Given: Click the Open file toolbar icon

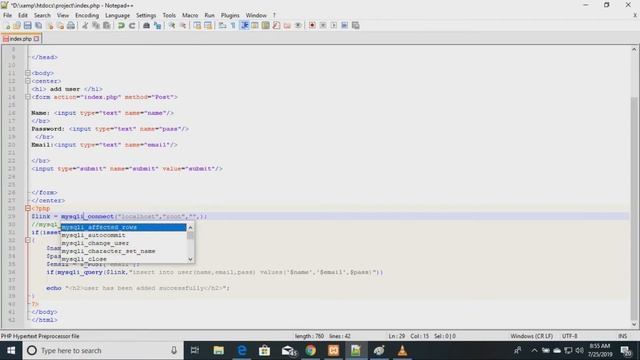Looking at the screenshot, I should coord(17,26).
